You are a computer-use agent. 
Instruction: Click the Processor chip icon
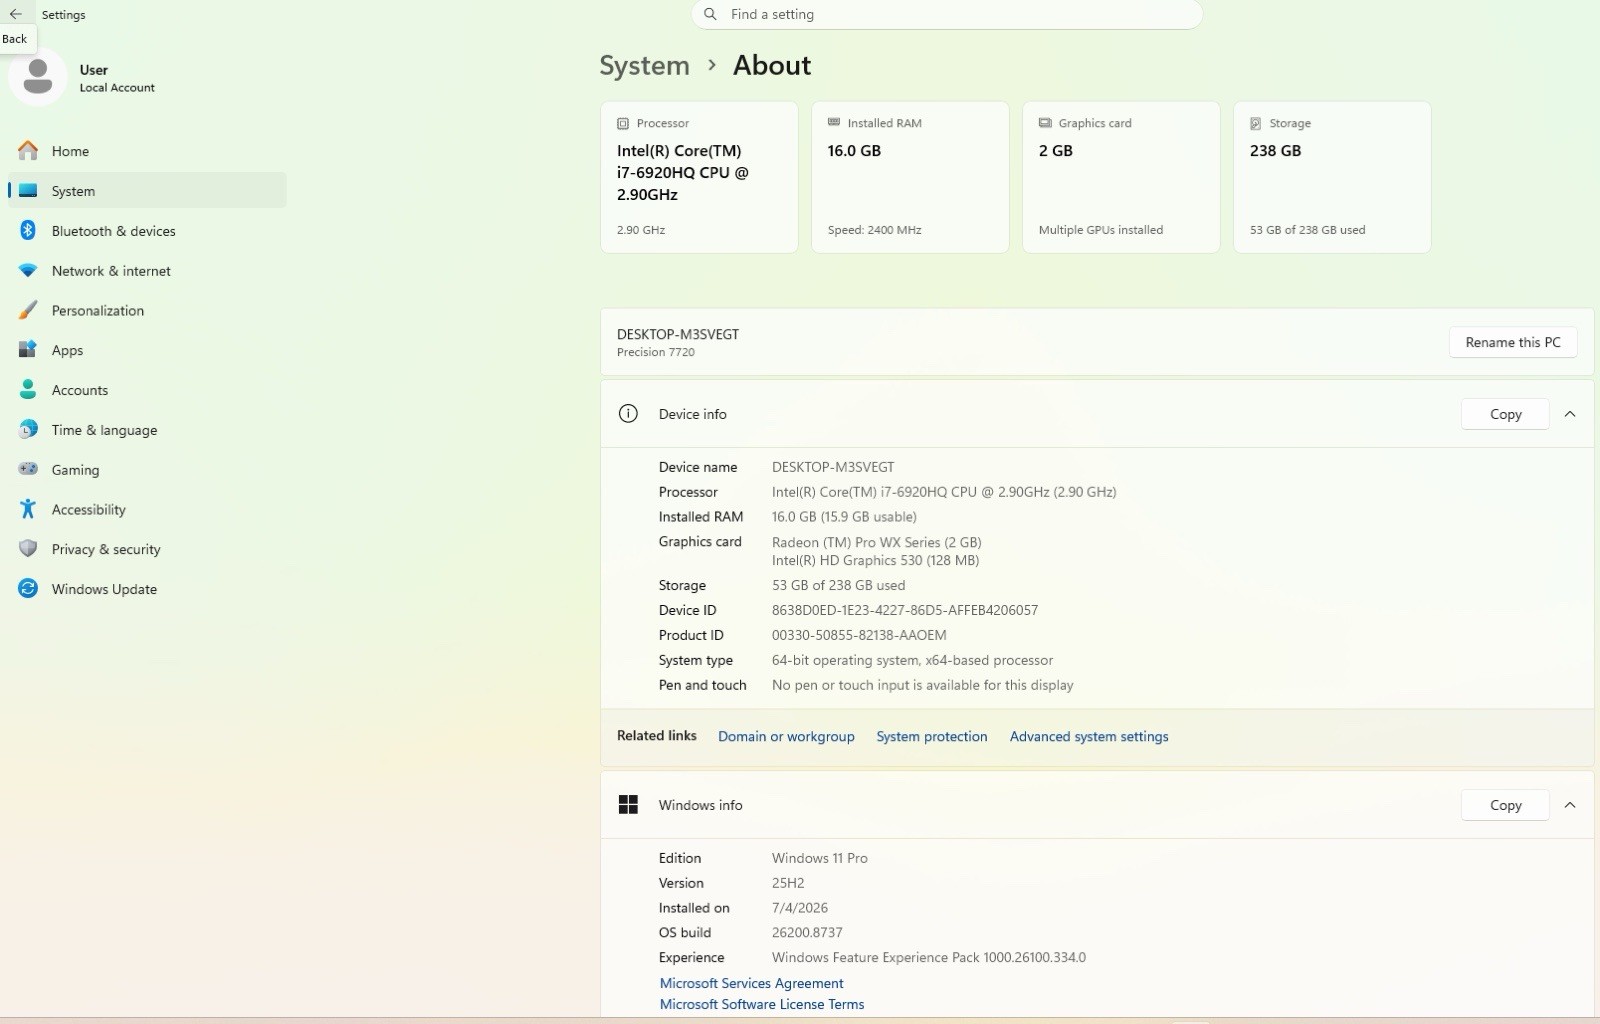click(x=623, y=124)
